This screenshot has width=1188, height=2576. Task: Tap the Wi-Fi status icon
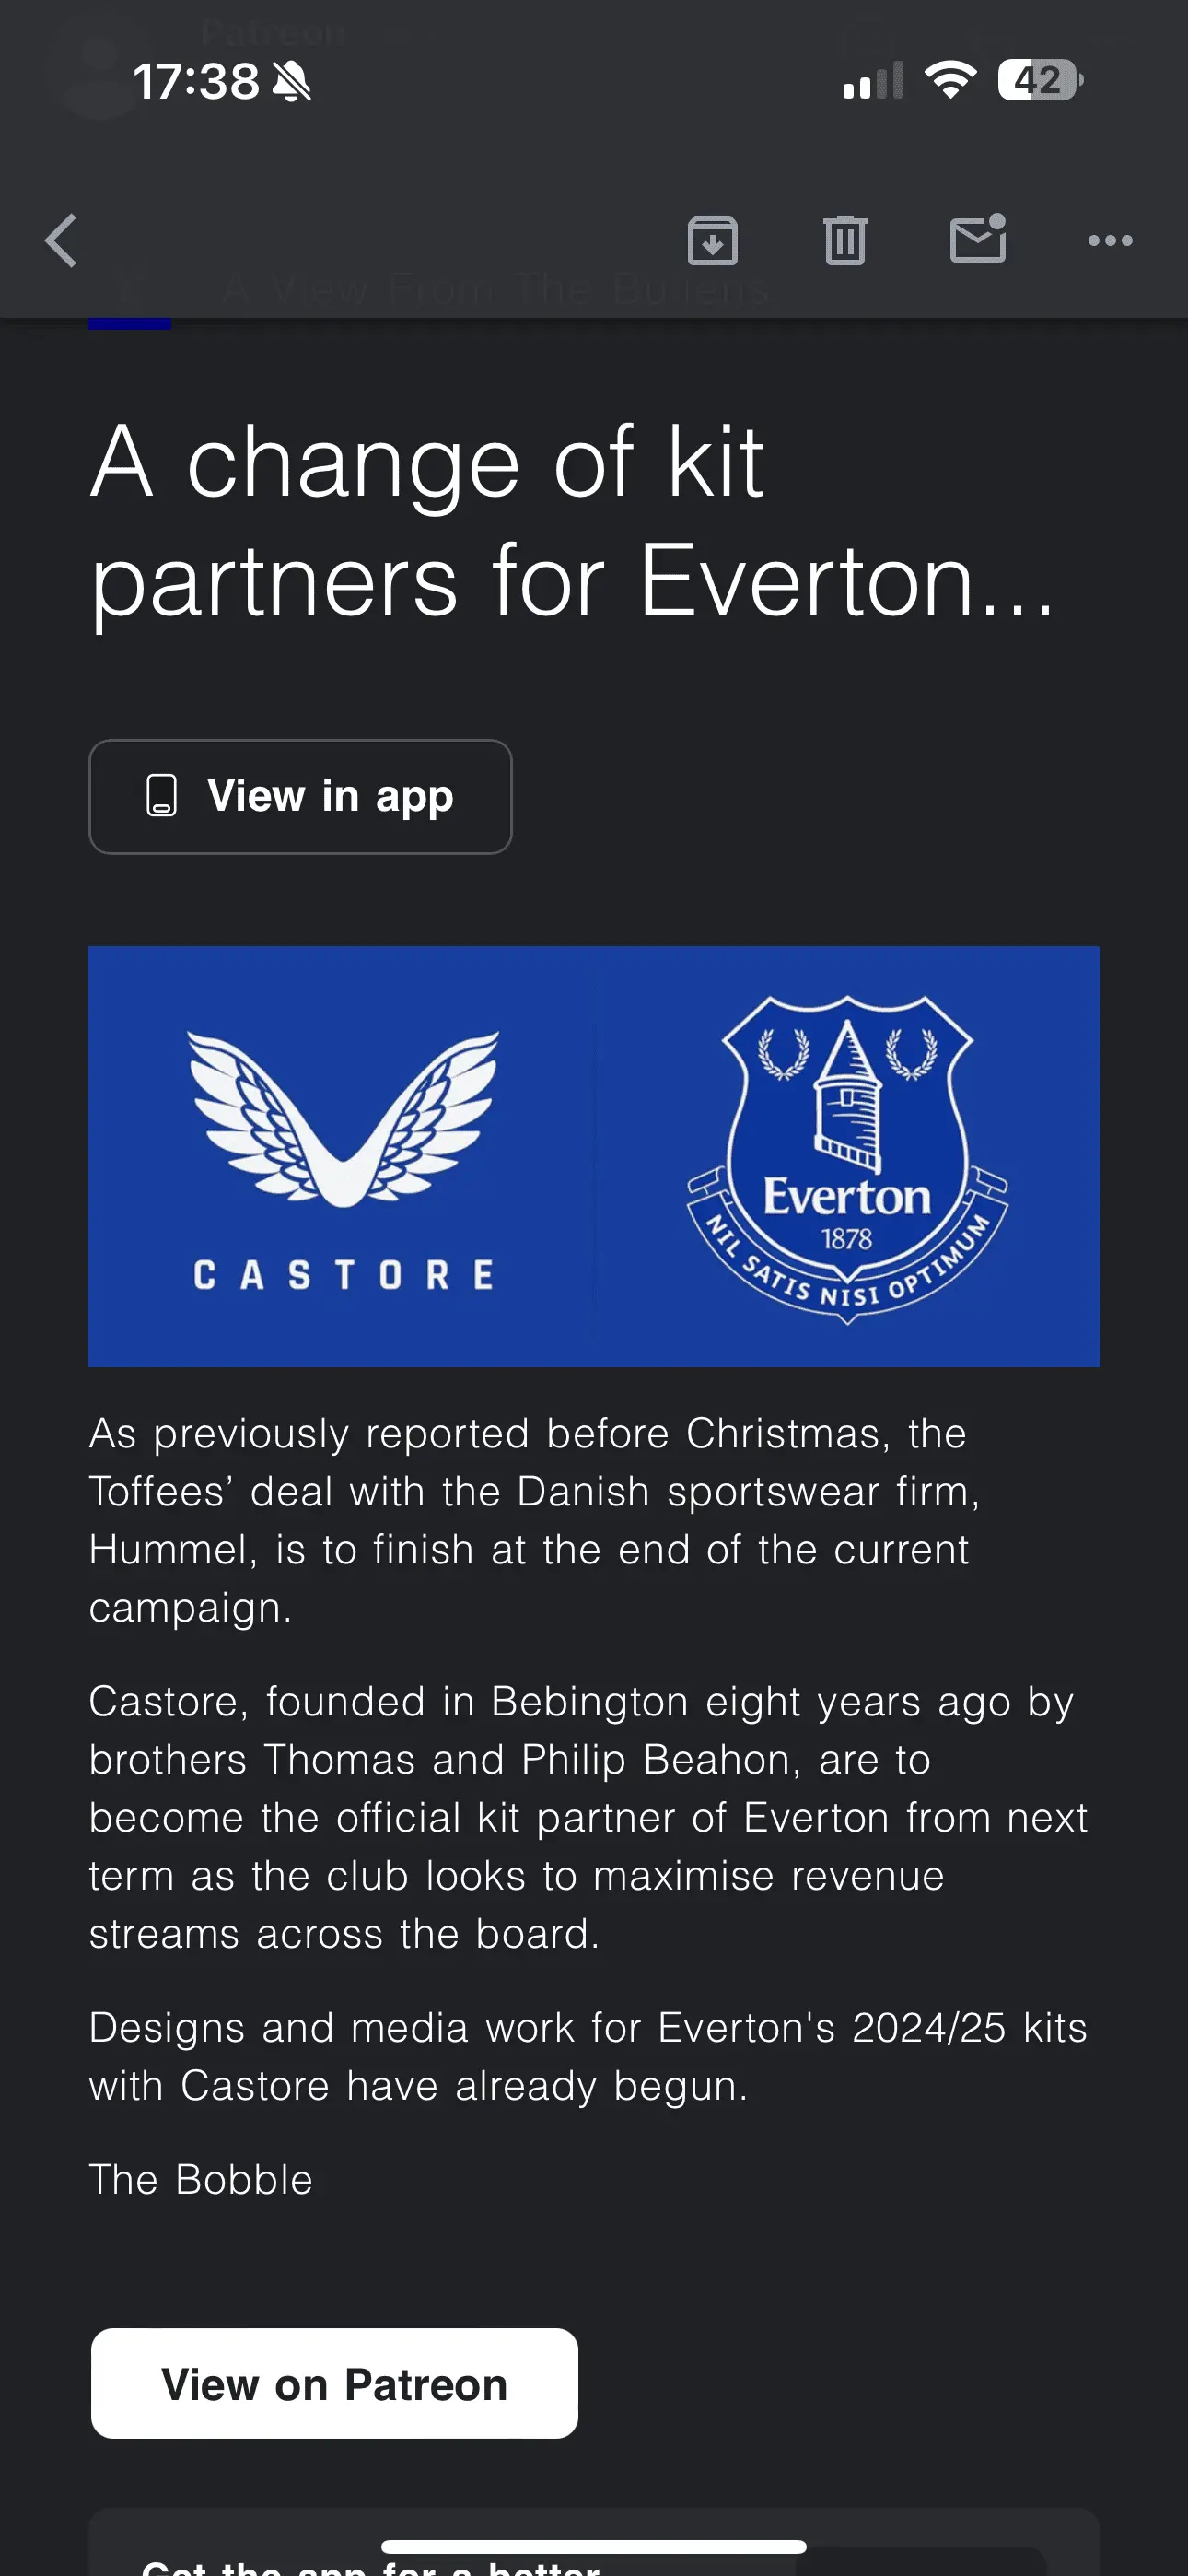click(950, 80)
